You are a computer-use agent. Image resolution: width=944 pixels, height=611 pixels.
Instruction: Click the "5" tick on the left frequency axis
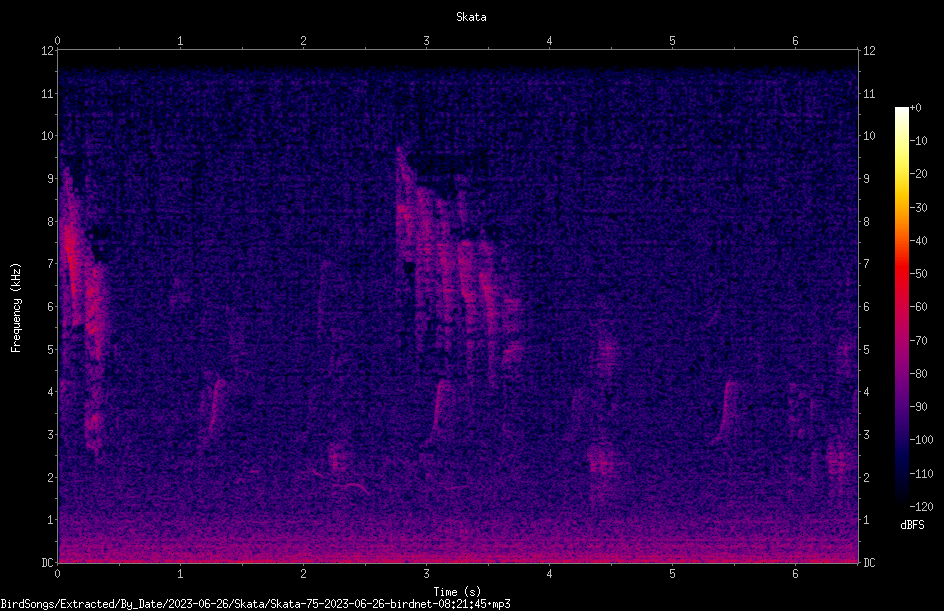51,349
